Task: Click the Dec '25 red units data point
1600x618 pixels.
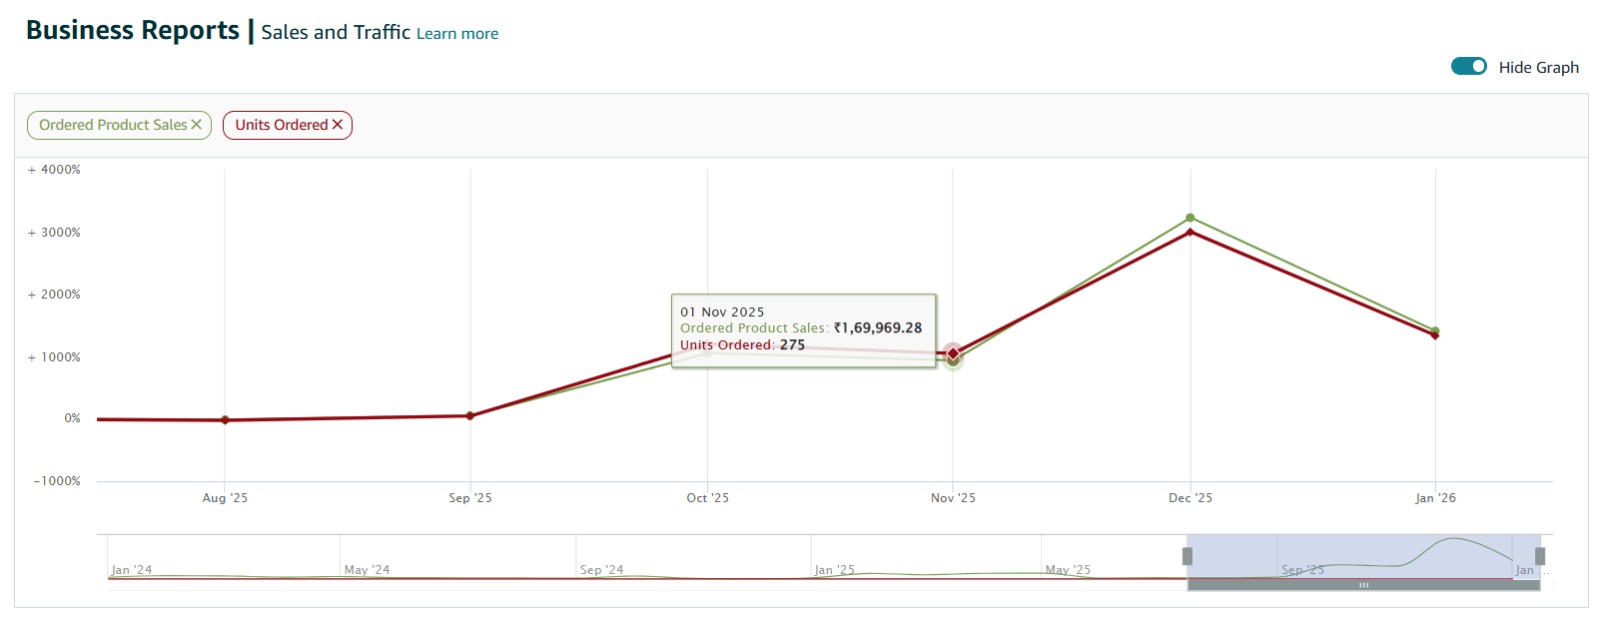Action: click(1190, 232)
